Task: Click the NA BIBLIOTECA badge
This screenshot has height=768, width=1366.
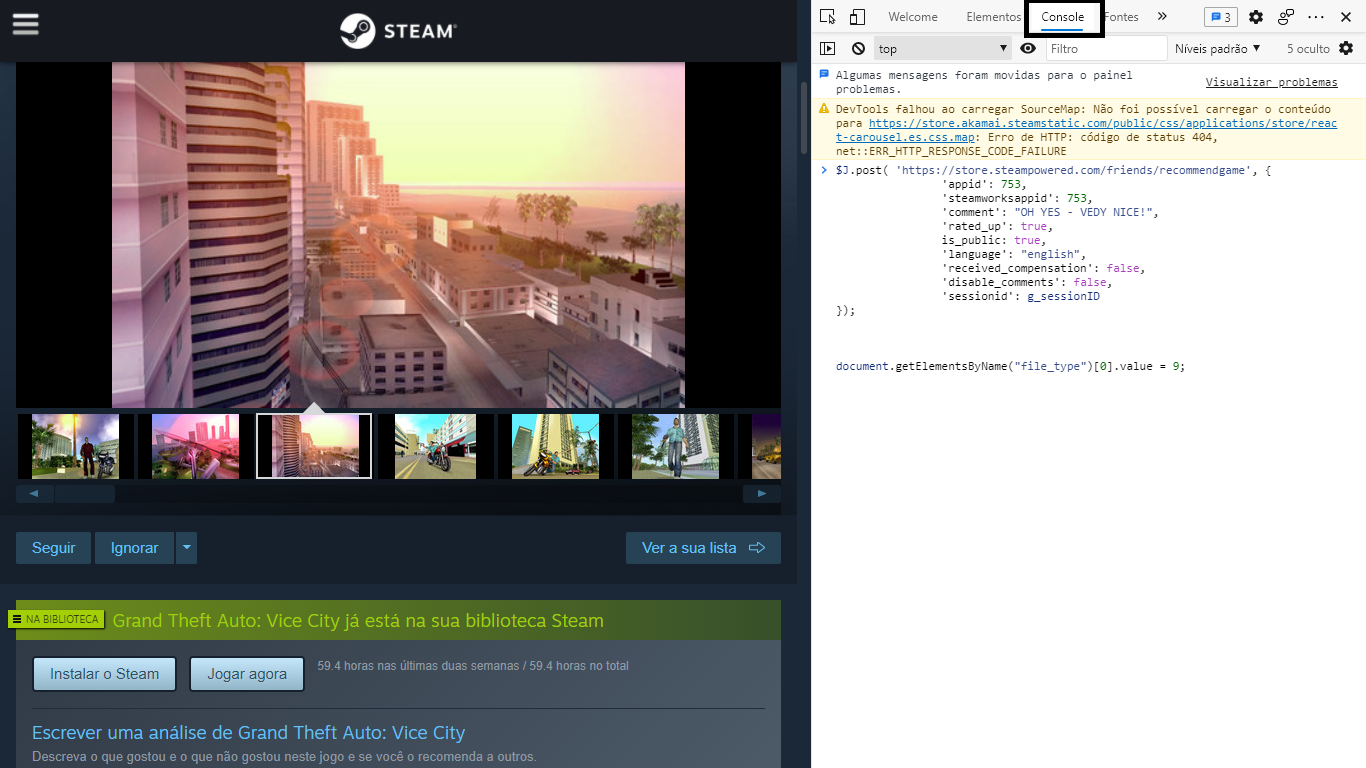Action: (x=56, y=619)
